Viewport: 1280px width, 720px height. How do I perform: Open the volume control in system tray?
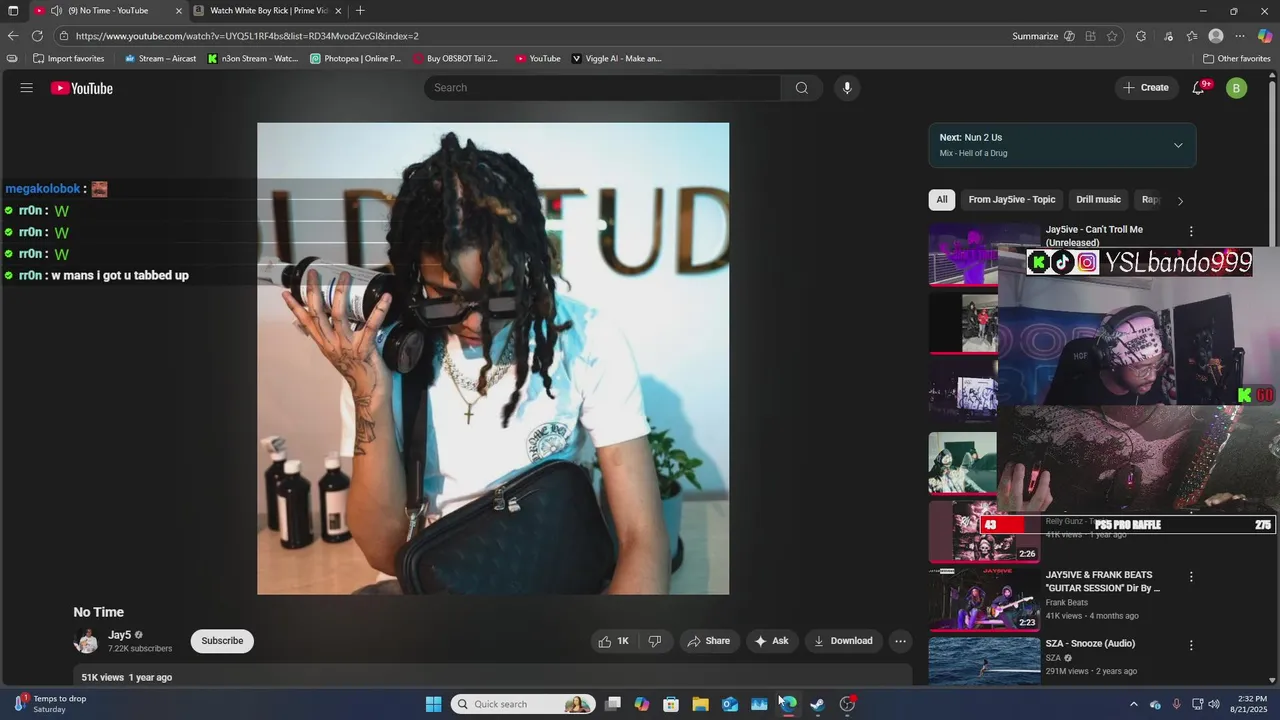pyautogui.click(x=1214, y=704)
